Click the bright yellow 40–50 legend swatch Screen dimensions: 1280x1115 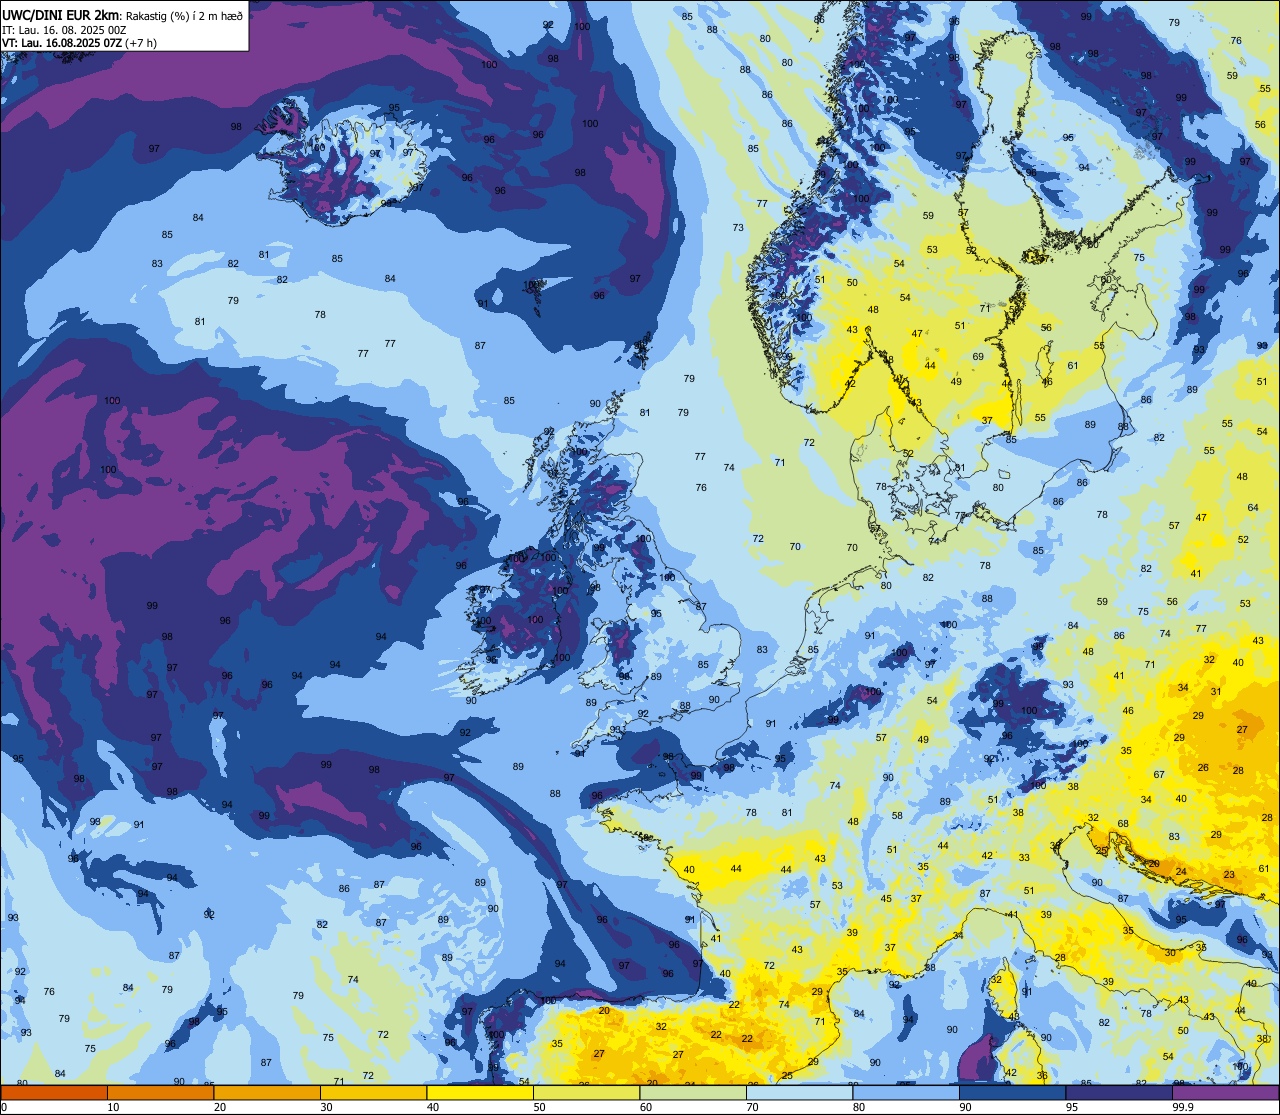point(480,1092)
